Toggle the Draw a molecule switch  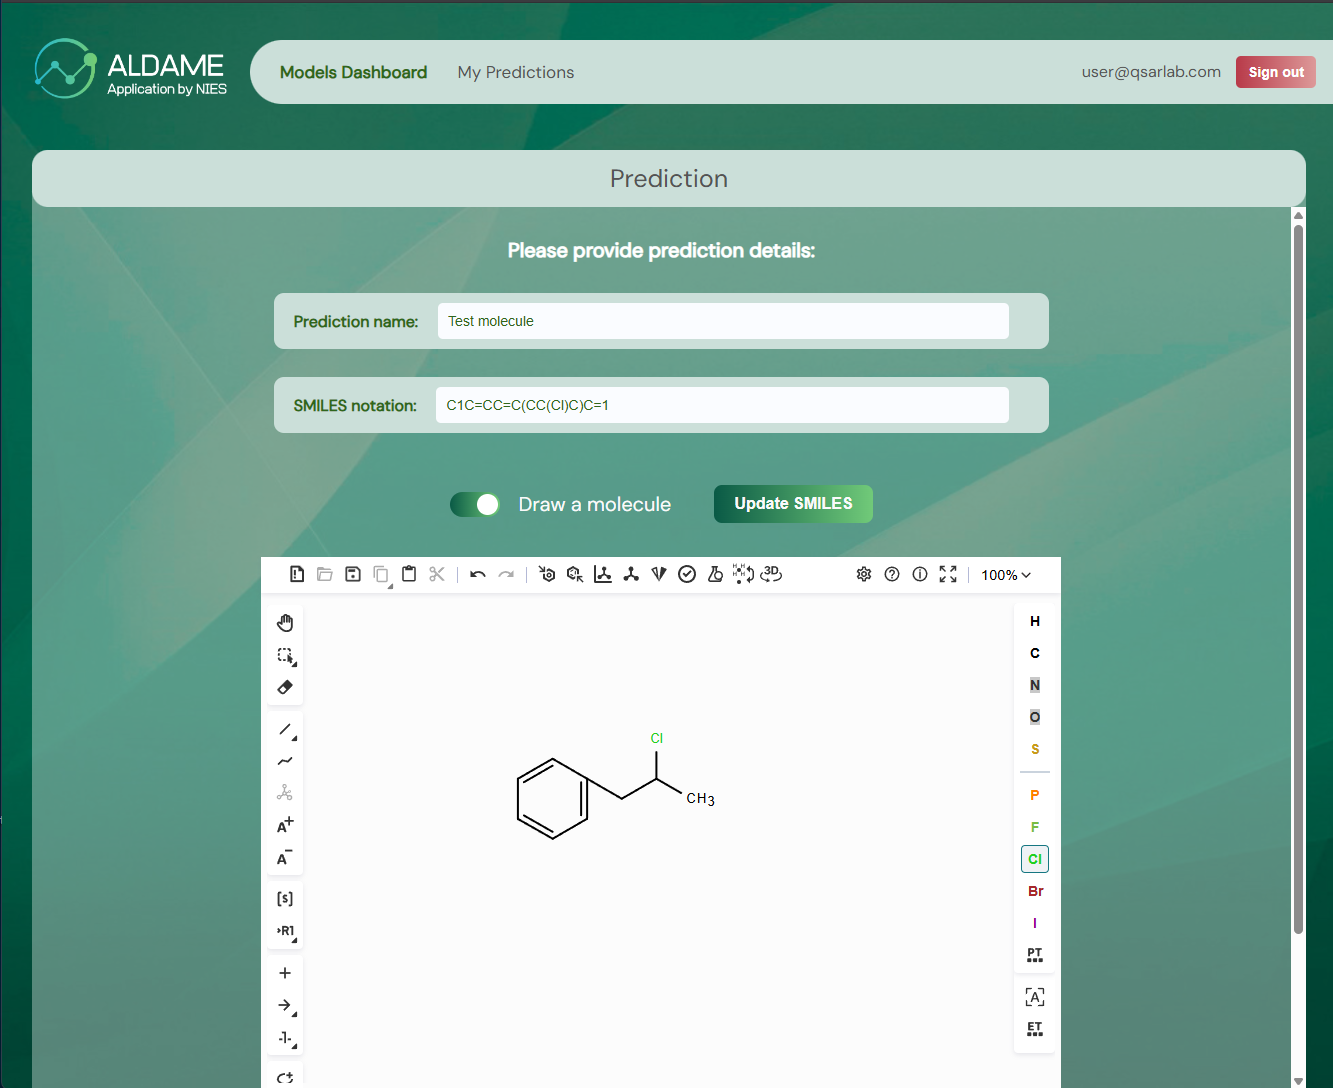[x=475, y=504]
